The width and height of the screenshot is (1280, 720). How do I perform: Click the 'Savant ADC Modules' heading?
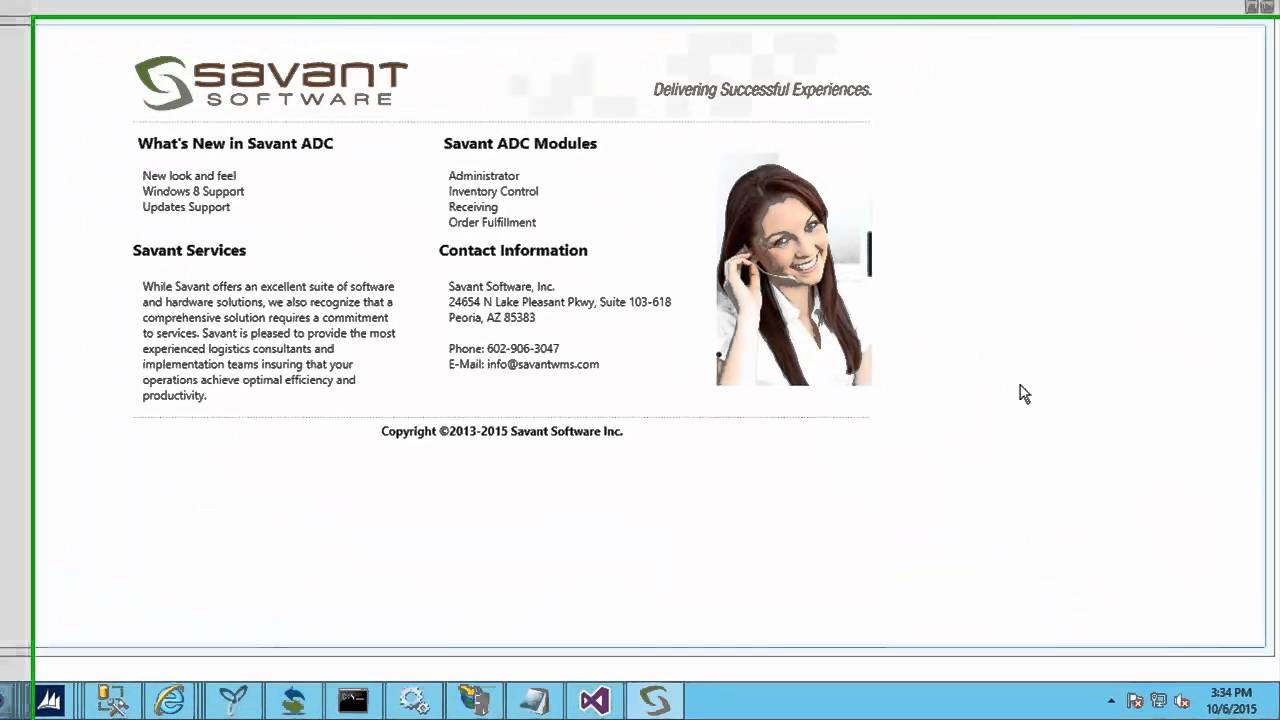tap(520, 144)
